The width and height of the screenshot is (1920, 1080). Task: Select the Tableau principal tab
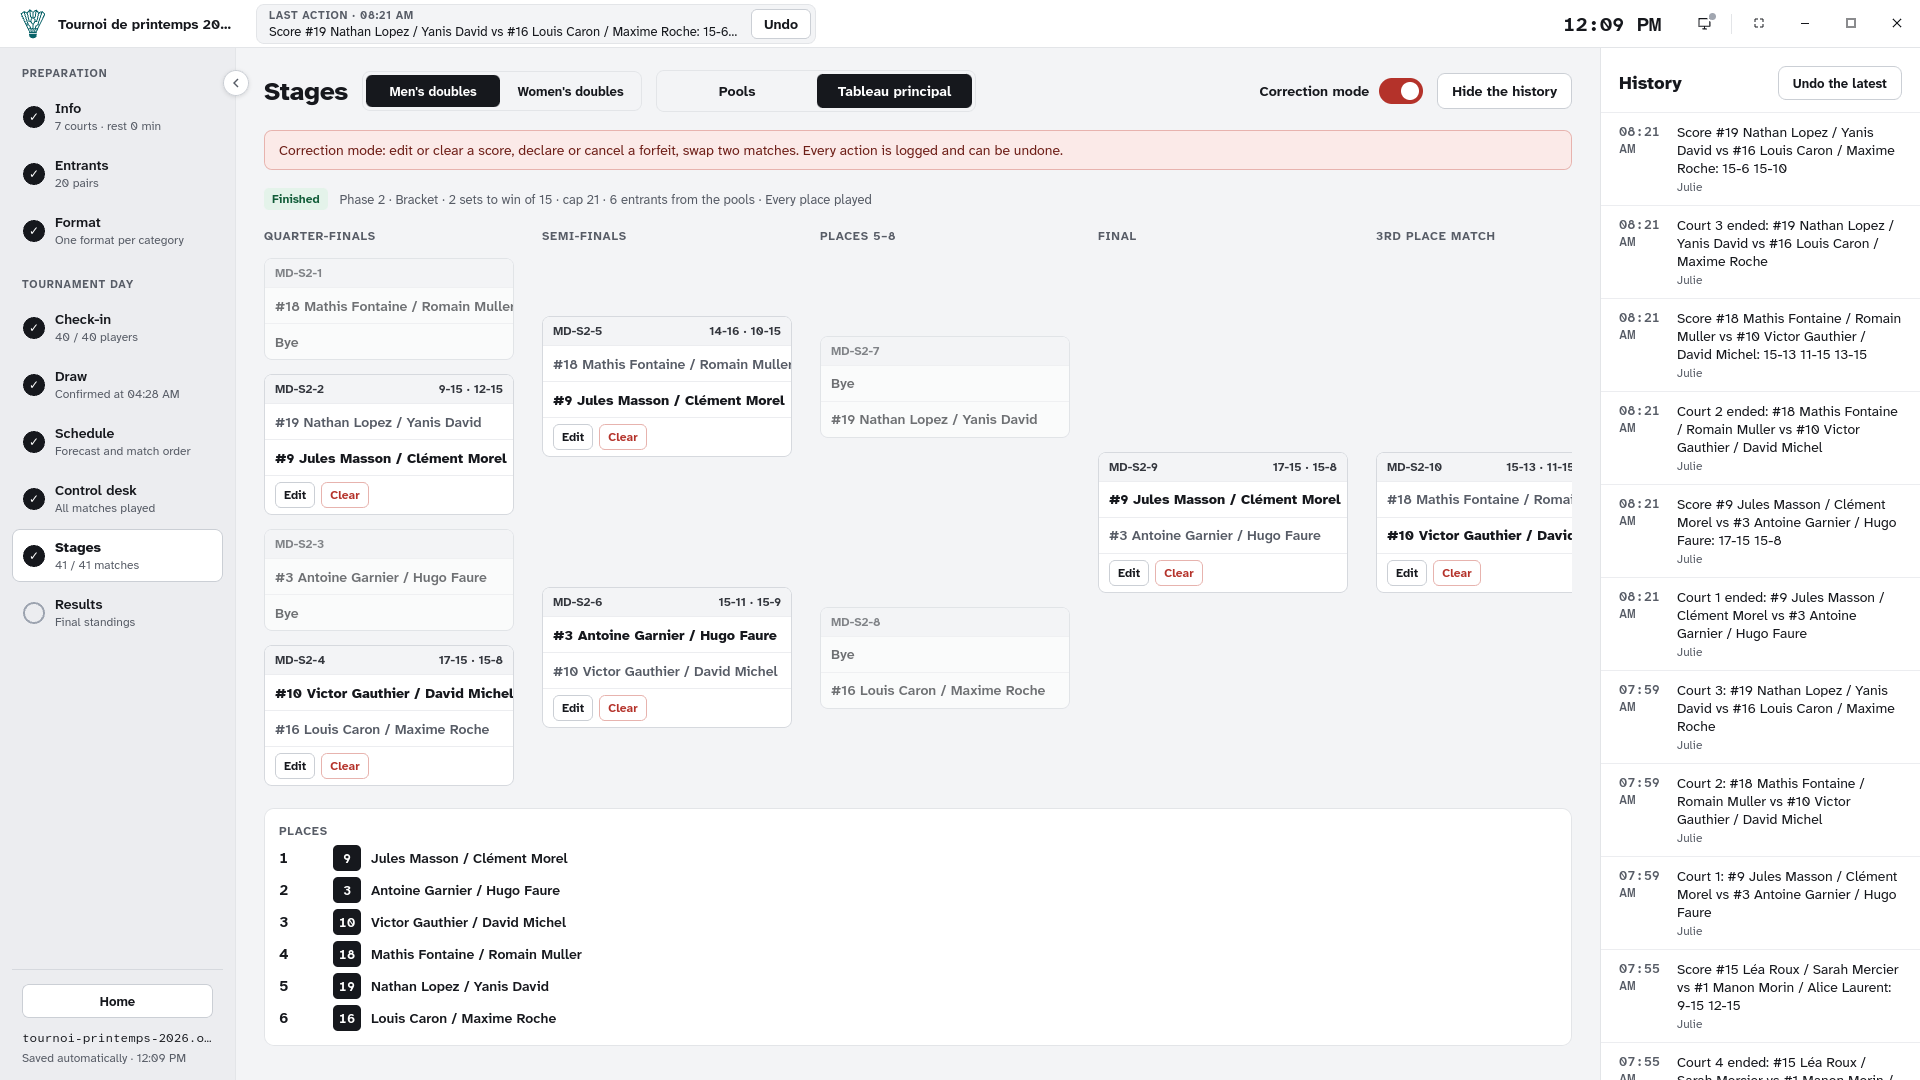[x=894, y=91]
